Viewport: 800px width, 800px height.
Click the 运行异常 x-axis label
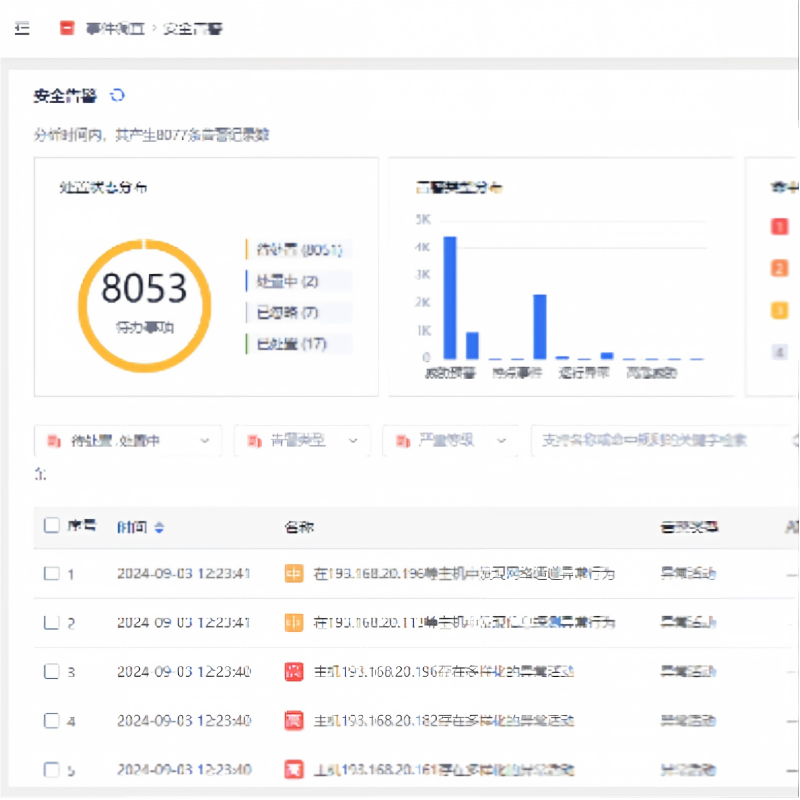click(x=584, y=373)
